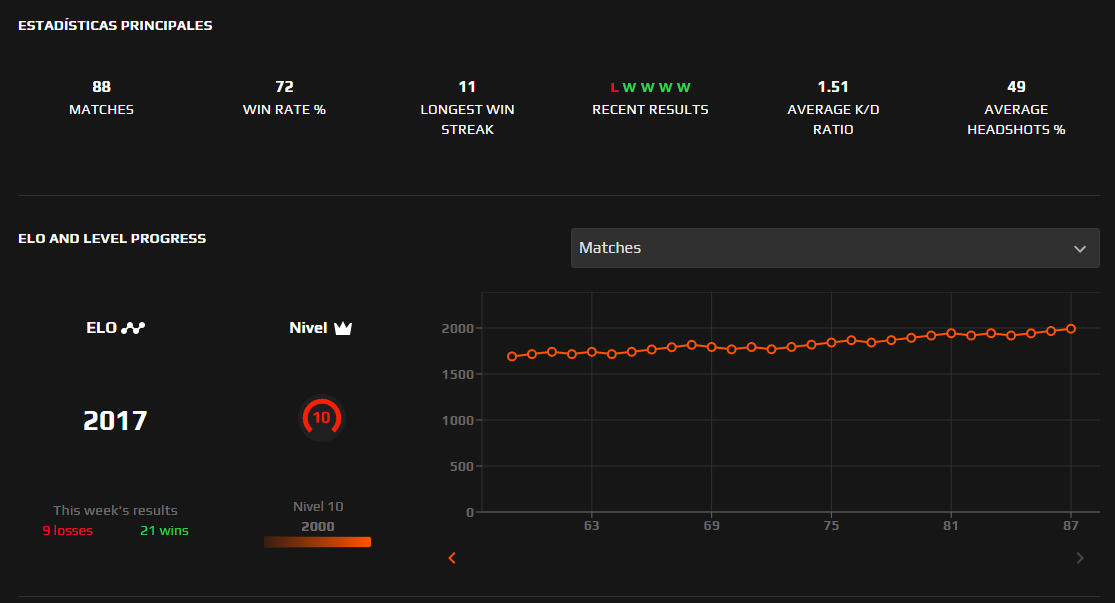Click the '9 losses' text
This screenshot has height=603, width=1115.
pos(68,530)
